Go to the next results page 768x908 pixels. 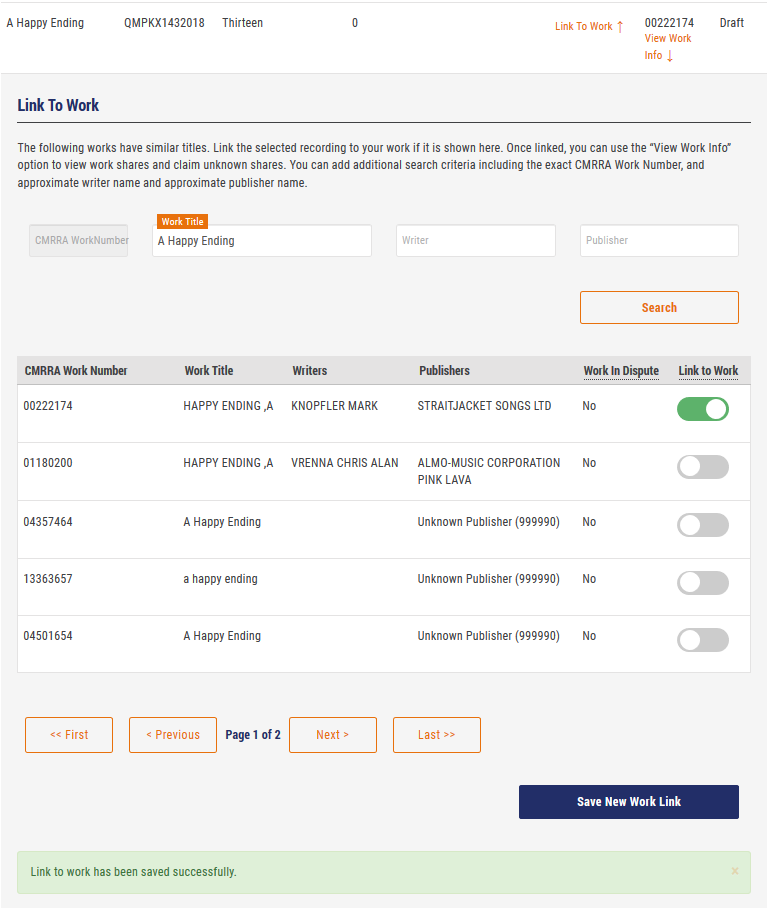point(332,735)
